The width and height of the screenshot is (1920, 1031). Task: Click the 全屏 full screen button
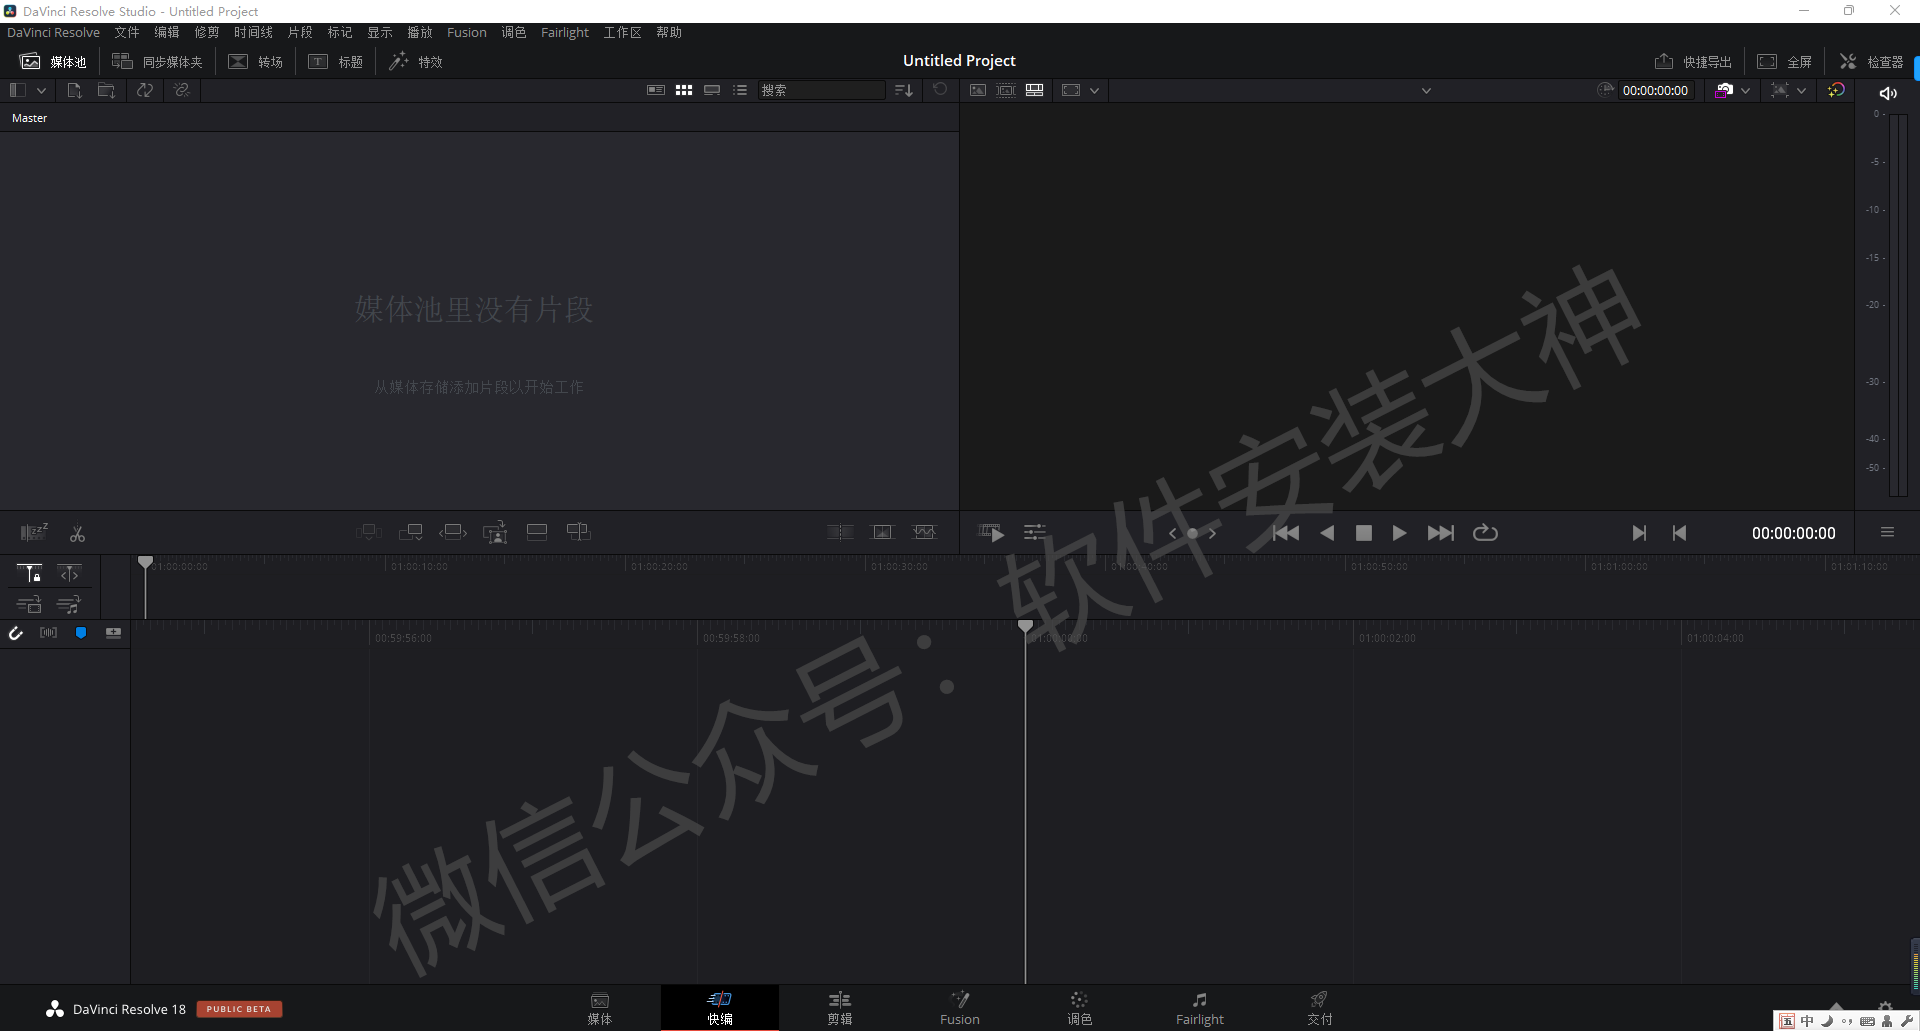1785,62
